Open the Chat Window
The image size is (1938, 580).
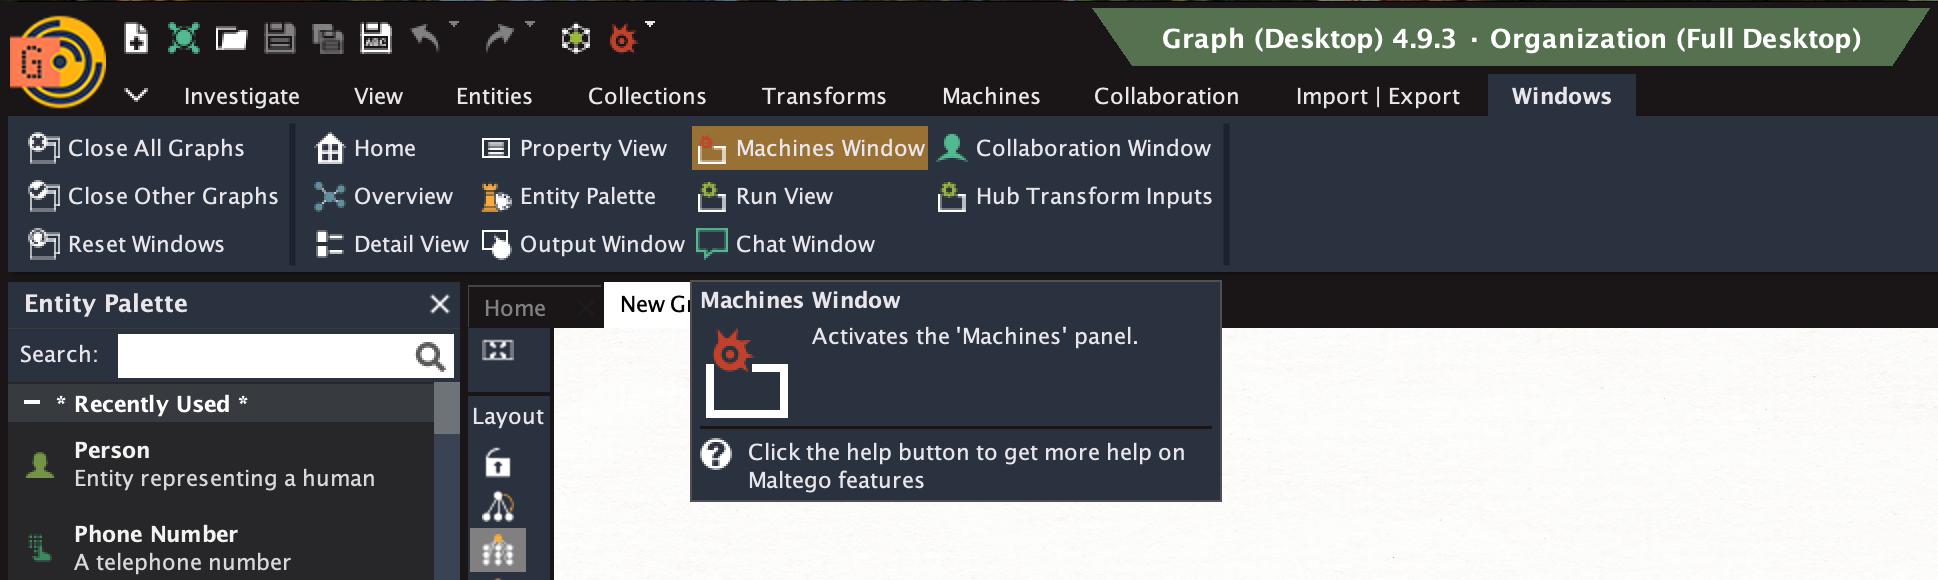click(x=786, y=244)
